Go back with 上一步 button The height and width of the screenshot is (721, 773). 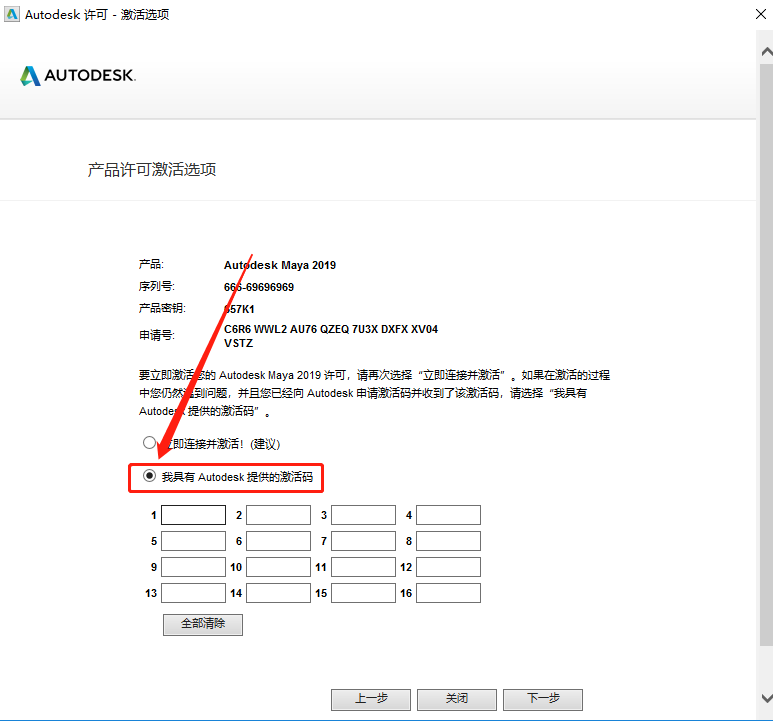click(x=371, y=699)
